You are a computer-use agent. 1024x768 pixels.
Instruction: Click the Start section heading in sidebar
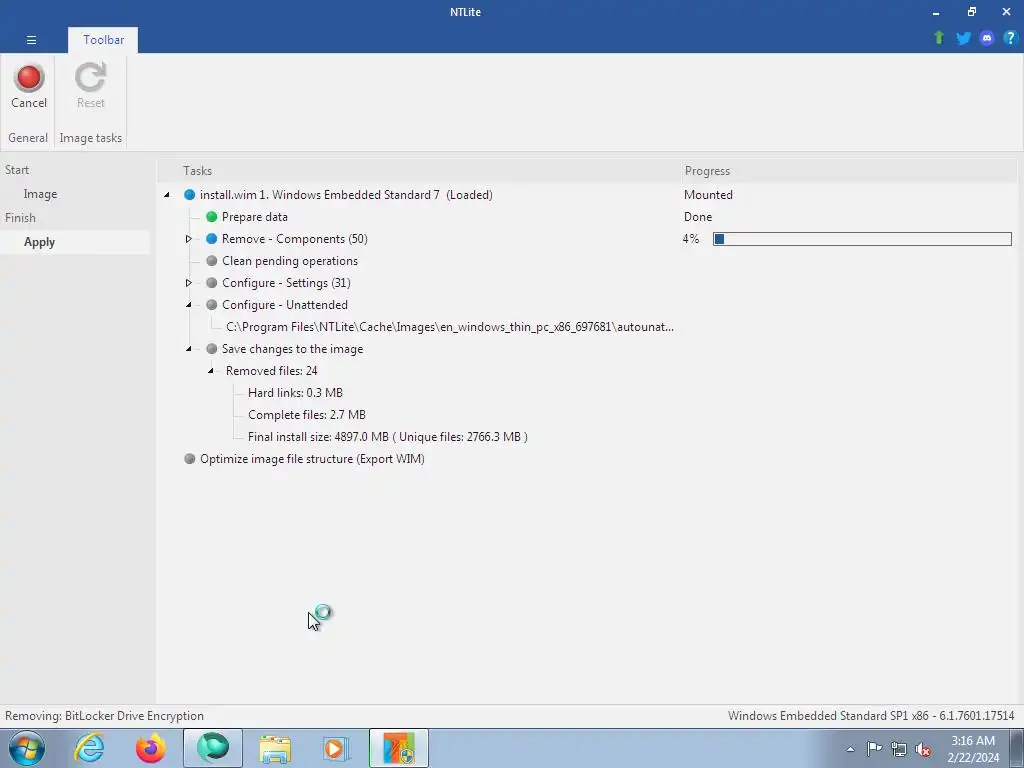[x=17, y=170]
